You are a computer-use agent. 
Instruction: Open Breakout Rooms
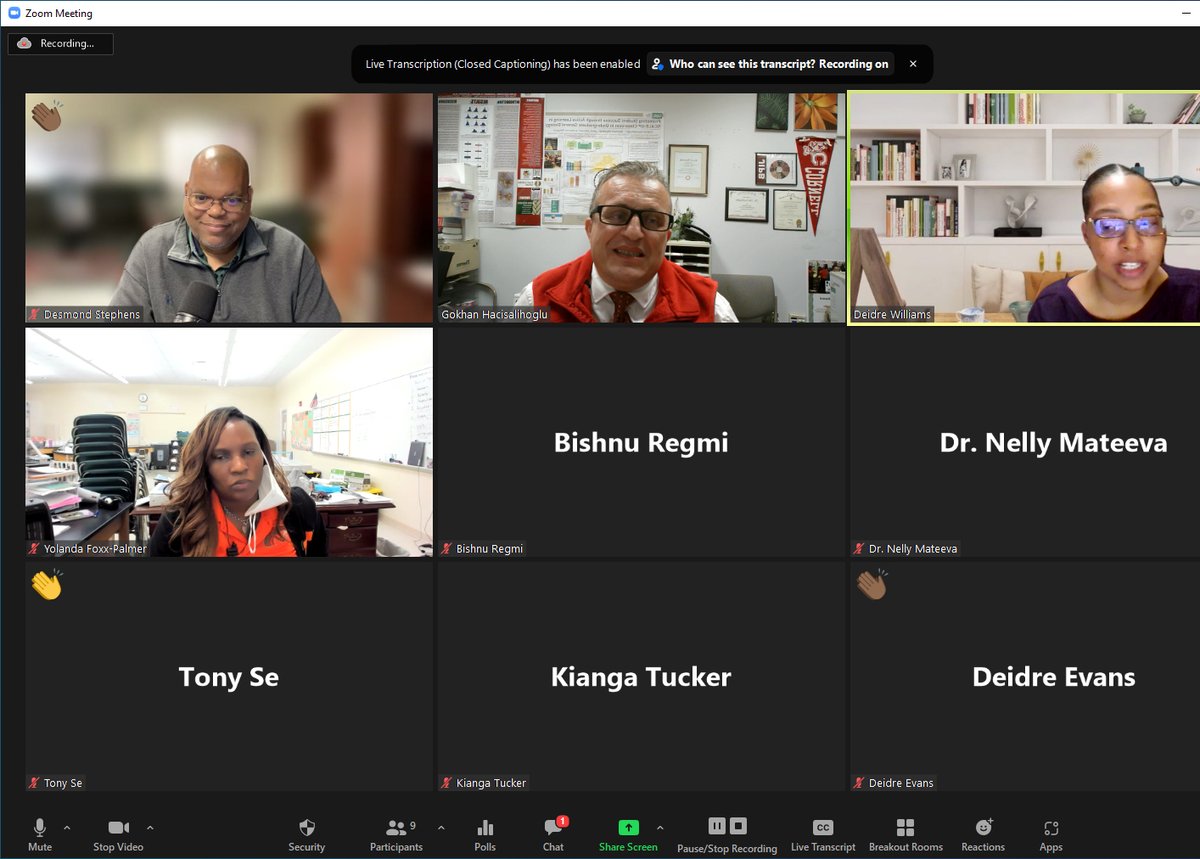[x=906, y=834]
